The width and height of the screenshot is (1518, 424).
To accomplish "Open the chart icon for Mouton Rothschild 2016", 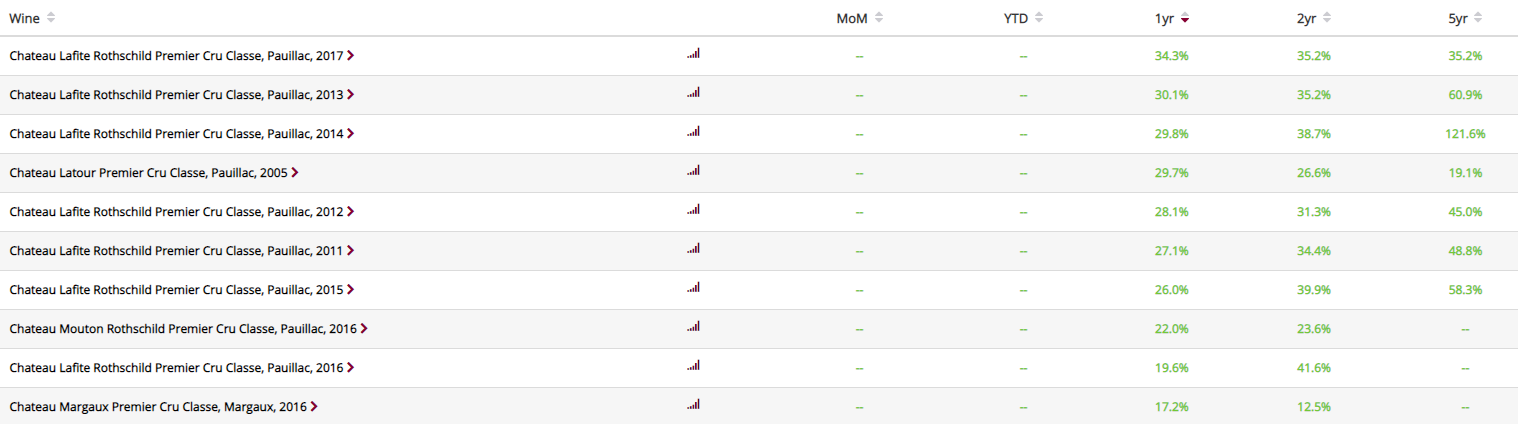I will (x=693, y=327).
